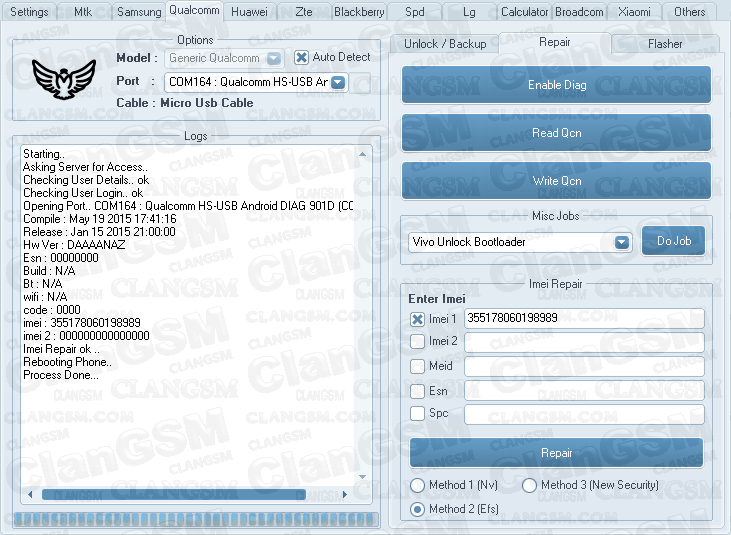This screenshot has height=535, width=731.
Task: Enable the Spc checkbox
Action: (417, 413)
